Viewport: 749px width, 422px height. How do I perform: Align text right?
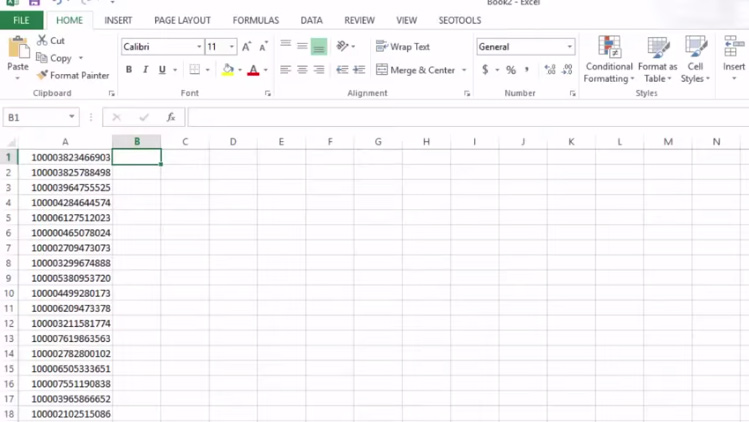coord(319,70)
